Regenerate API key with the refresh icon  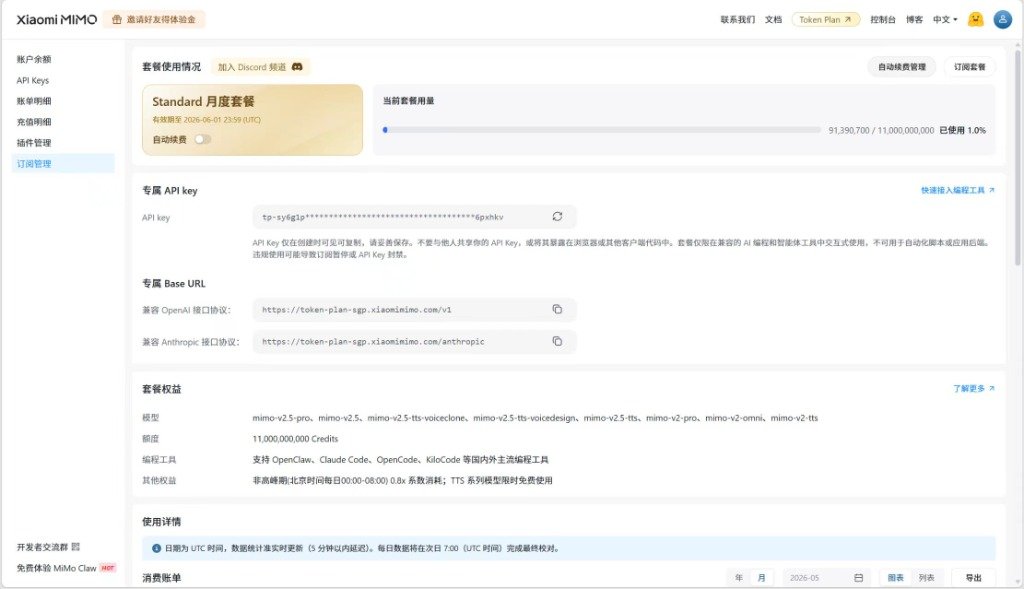(x=557, y=216)
